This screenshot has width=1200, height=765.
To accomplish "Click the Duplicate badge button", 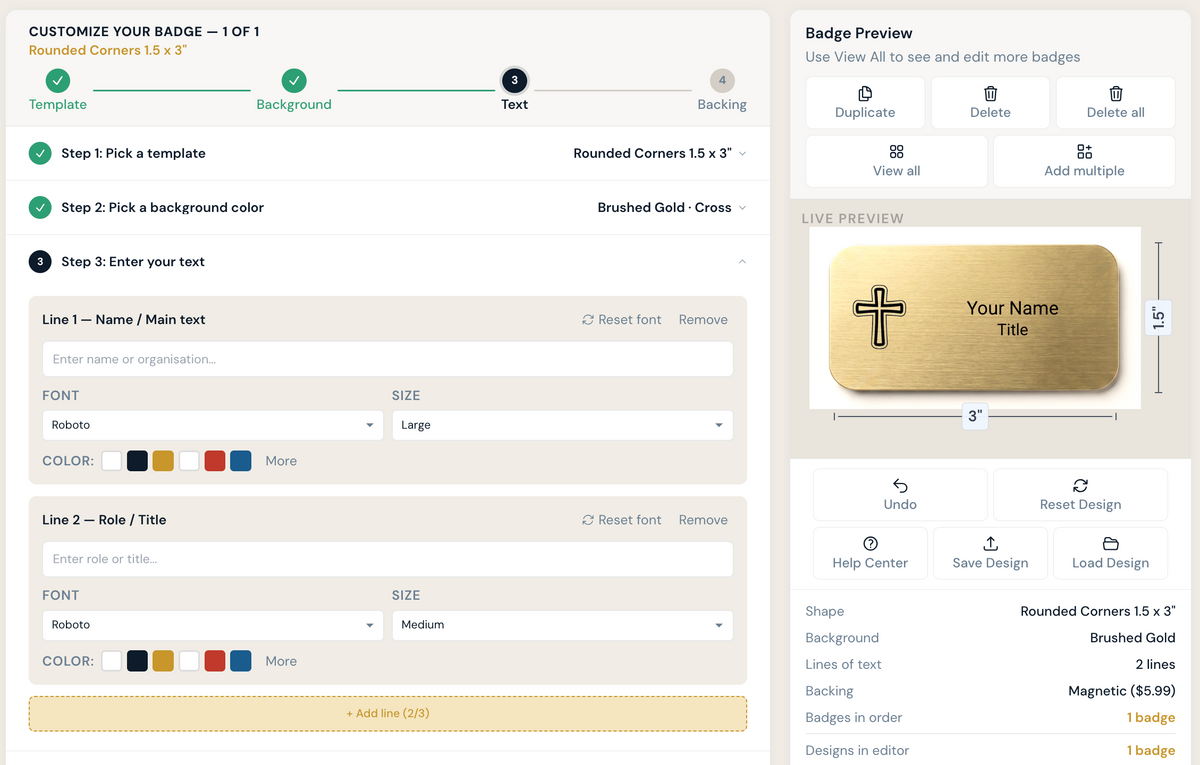I will [x=865, y=102].
